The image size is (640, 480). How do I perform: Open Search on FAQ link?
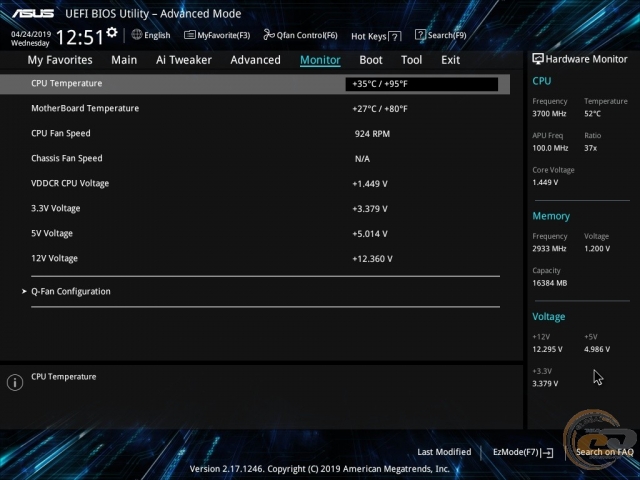pos(604,452)
